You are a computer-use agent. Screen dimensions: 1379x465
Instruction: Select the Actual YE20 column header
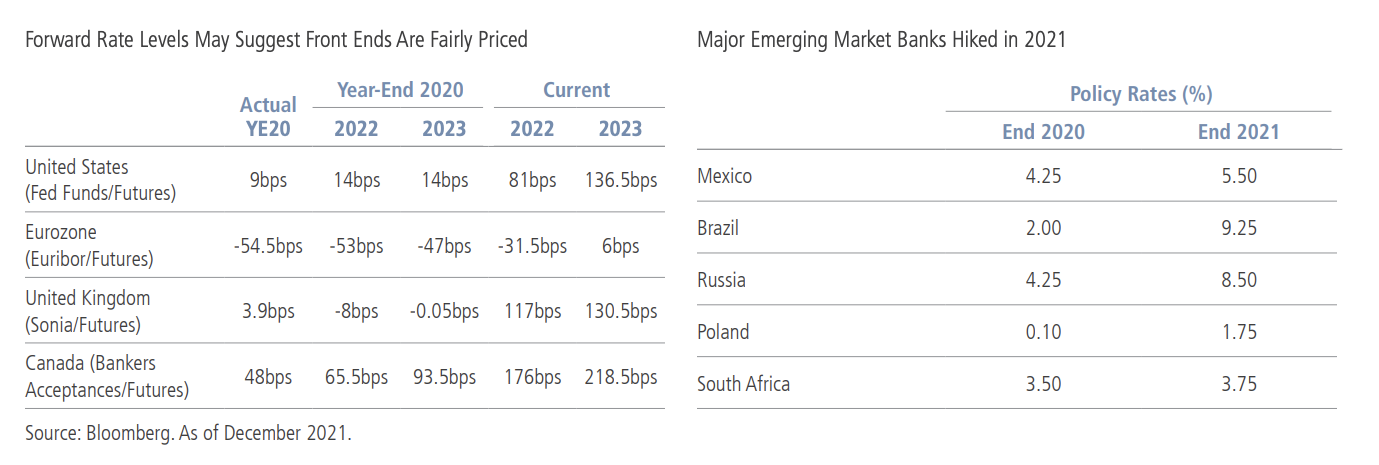click(x=269, y=117)
